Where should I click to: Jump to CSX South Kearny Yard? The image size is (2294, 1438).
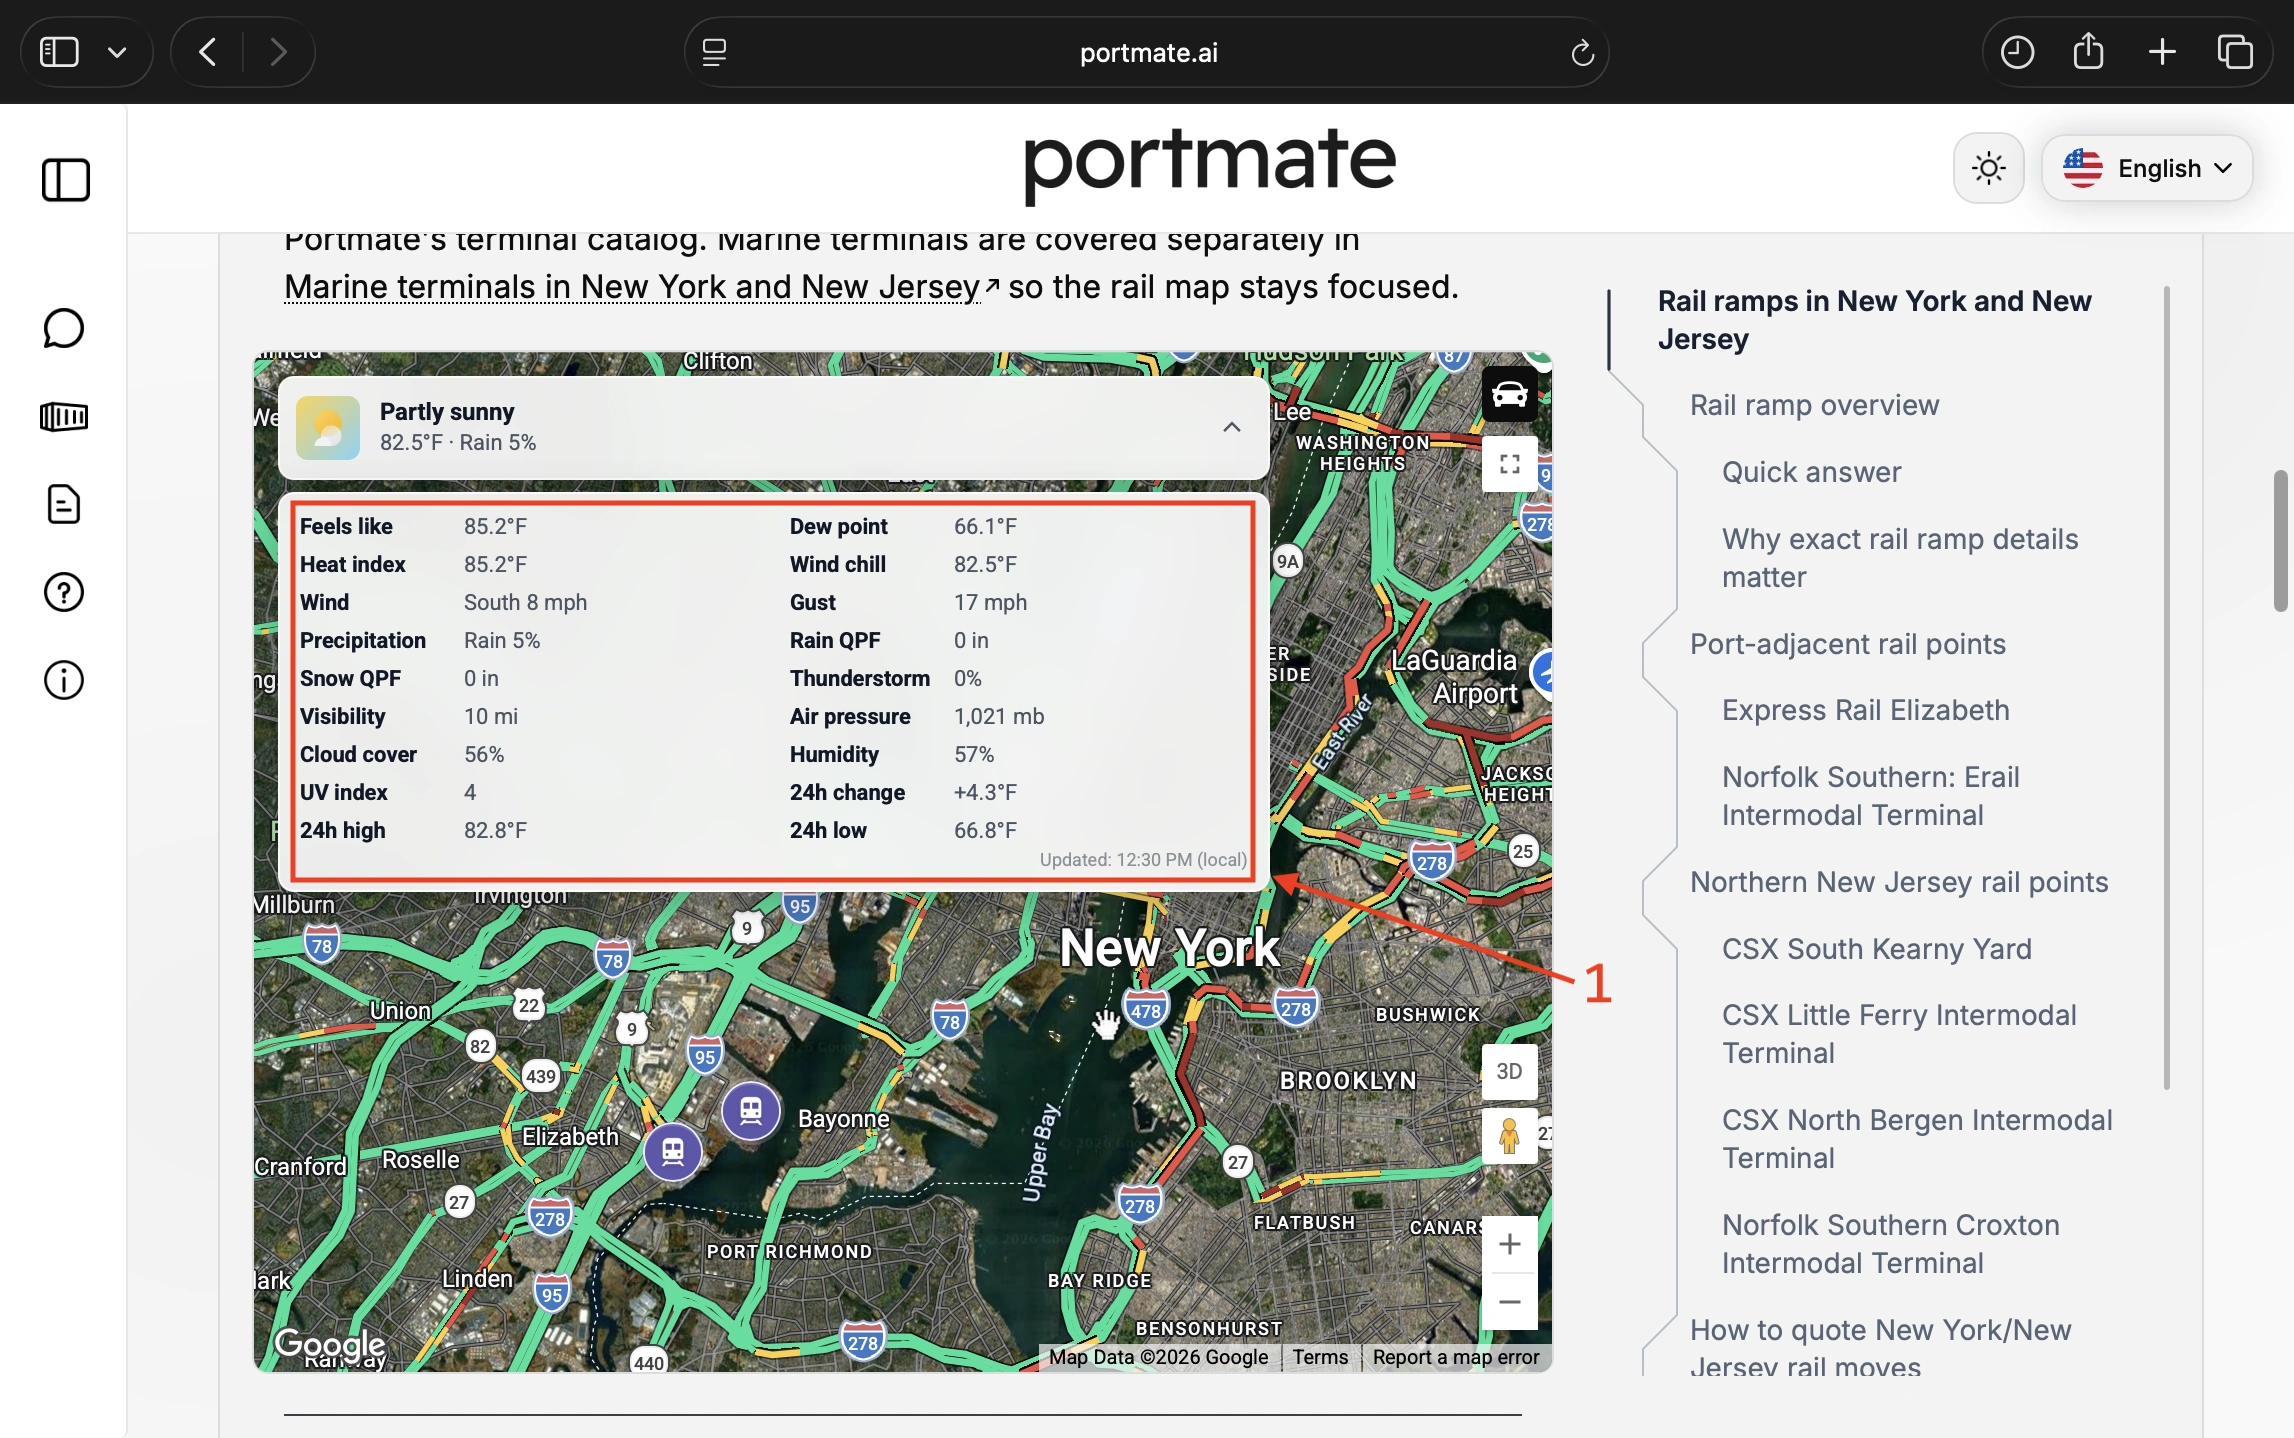point(1876,948)
